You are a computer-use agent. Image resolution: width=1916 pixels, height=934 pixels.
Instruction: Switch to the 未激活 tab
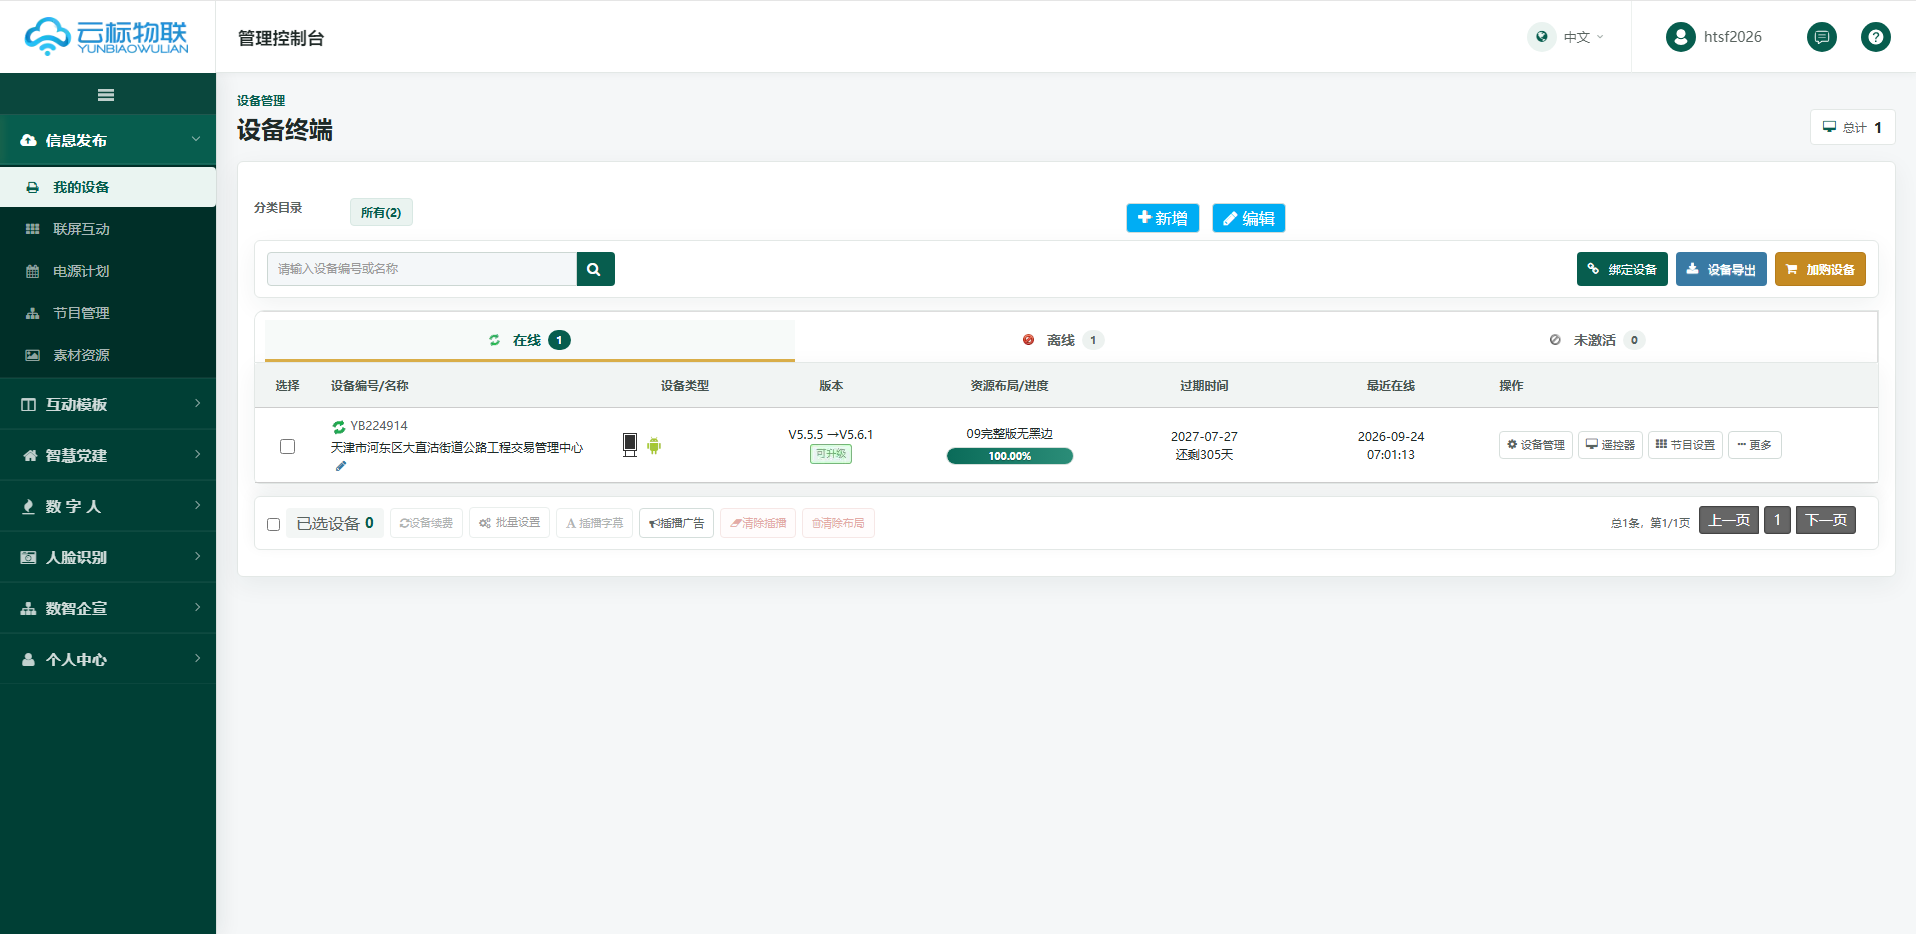coord(1596,340)
